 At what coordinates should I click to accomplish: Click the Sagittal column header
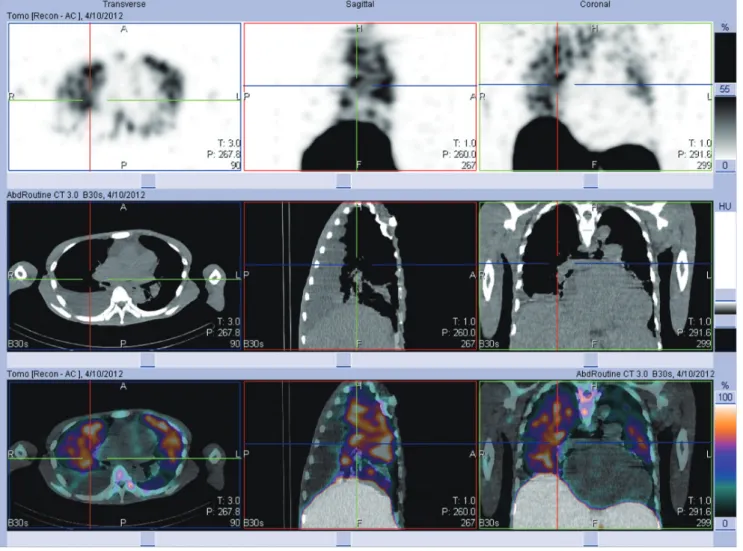tap(360, 4)
